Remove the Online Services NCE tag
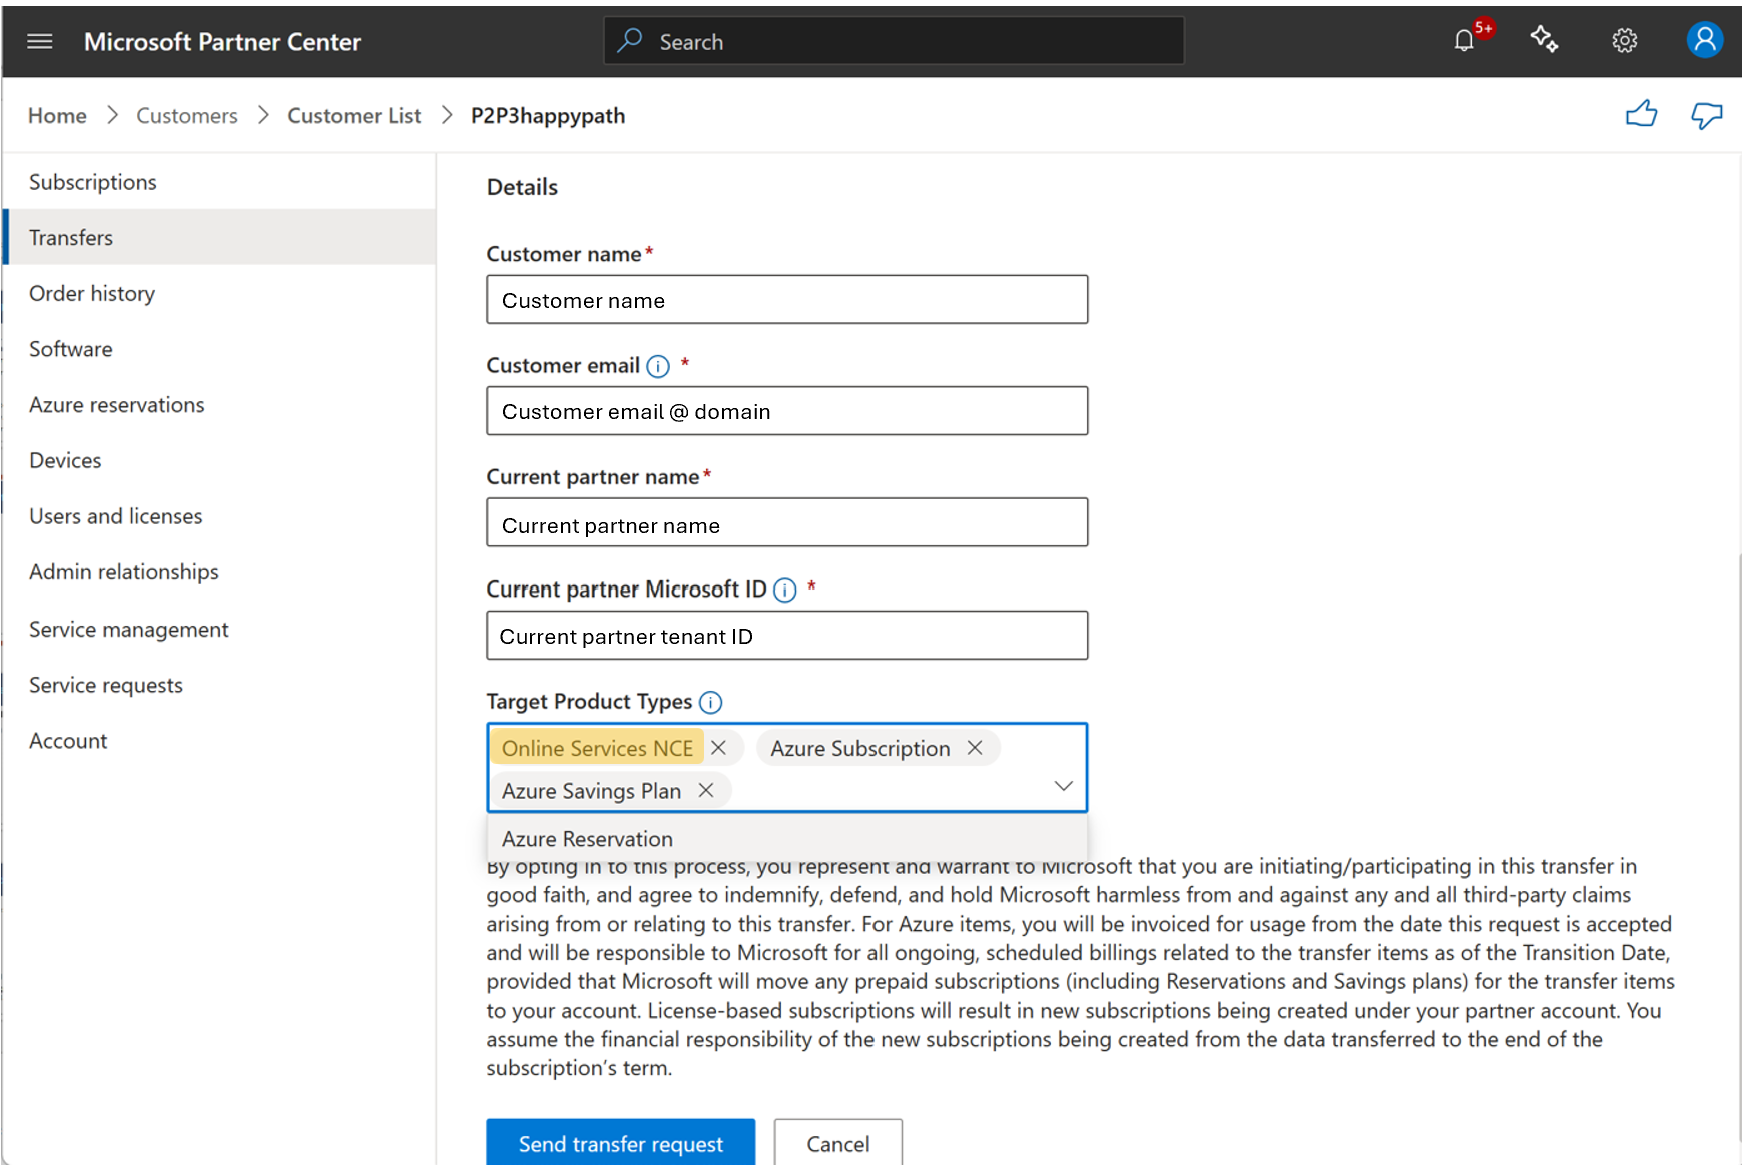Screen dimensions: 1742x1174 pos(718,748)
